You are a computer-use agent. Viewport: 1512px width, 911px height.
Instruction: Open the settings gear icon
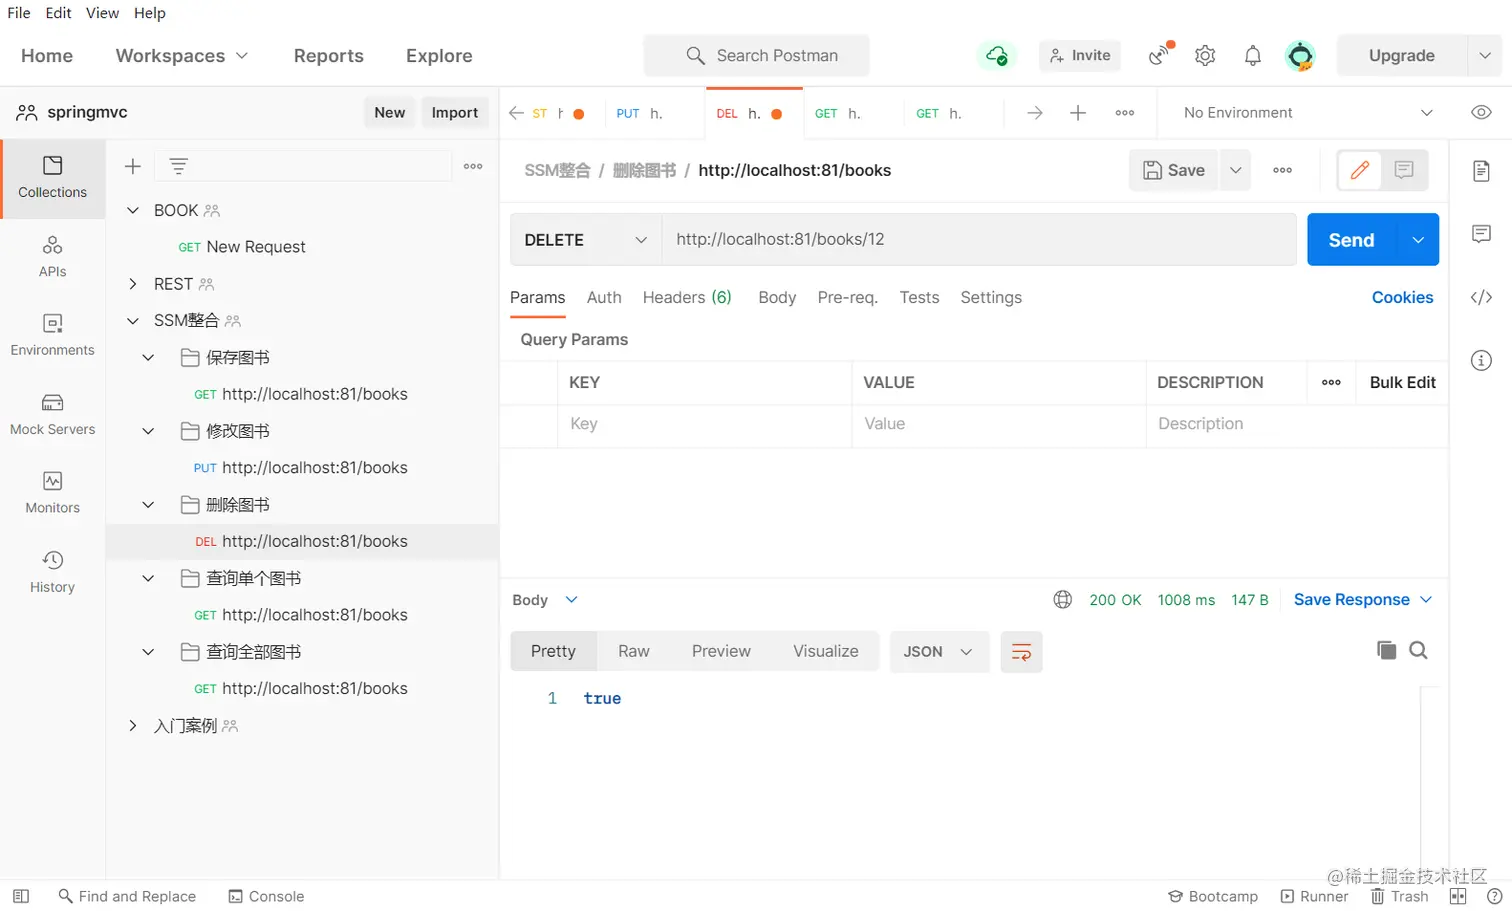[x=1205, y=56]
